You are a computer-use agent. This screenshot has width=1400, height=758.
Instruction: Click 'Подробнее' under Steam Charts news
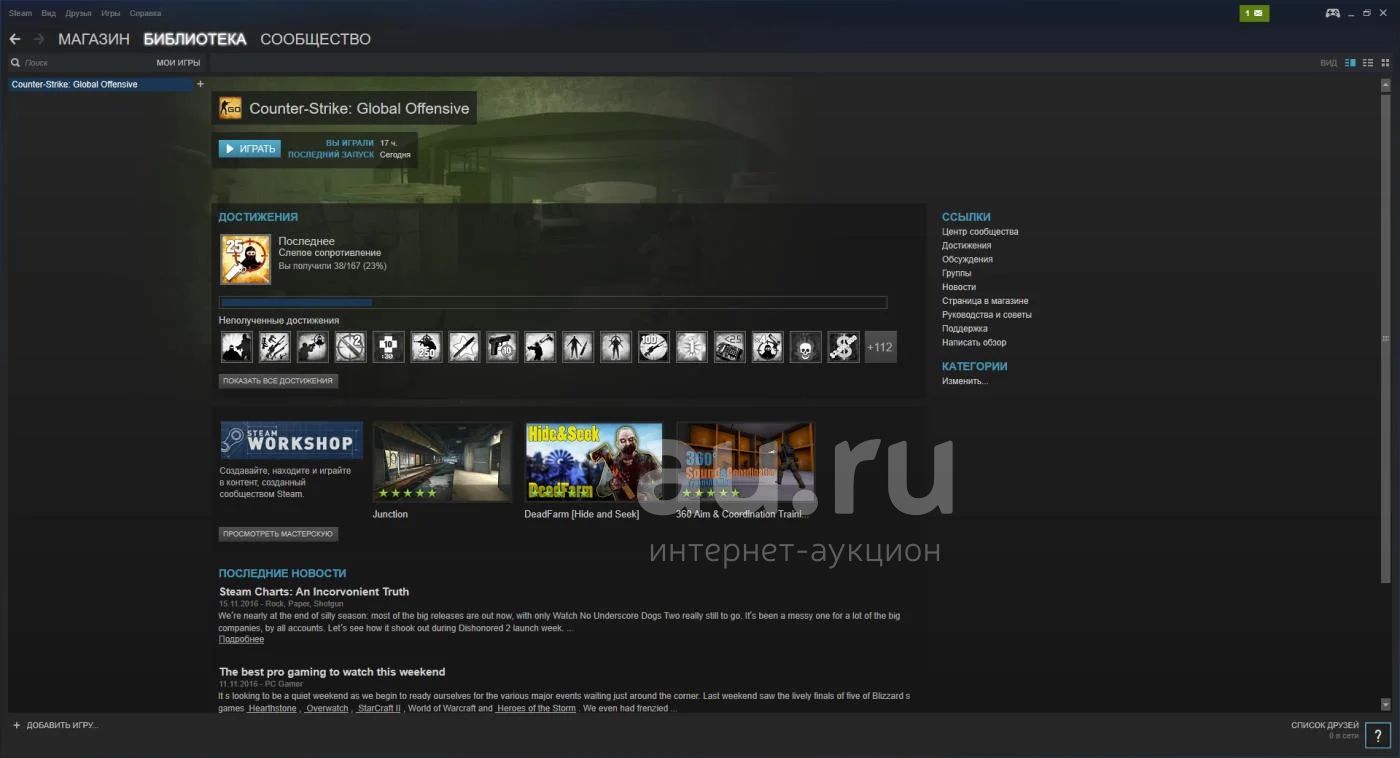tap(241, 639)
